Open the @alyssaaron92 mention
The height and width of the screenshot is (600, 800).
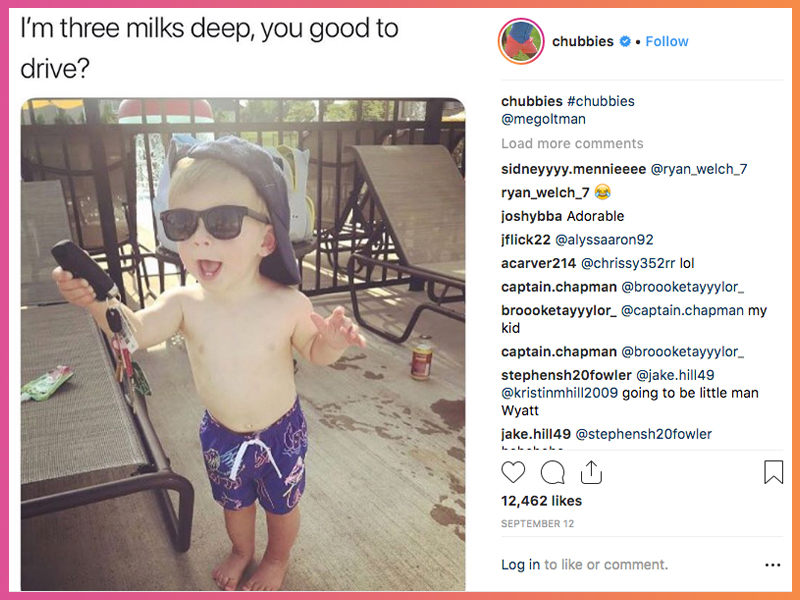pyautogui.click(x=604, y=240)
